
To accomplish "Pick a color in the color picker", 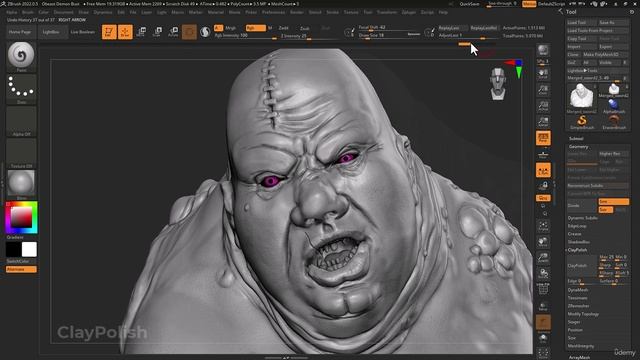I will [x=21, y=217].
